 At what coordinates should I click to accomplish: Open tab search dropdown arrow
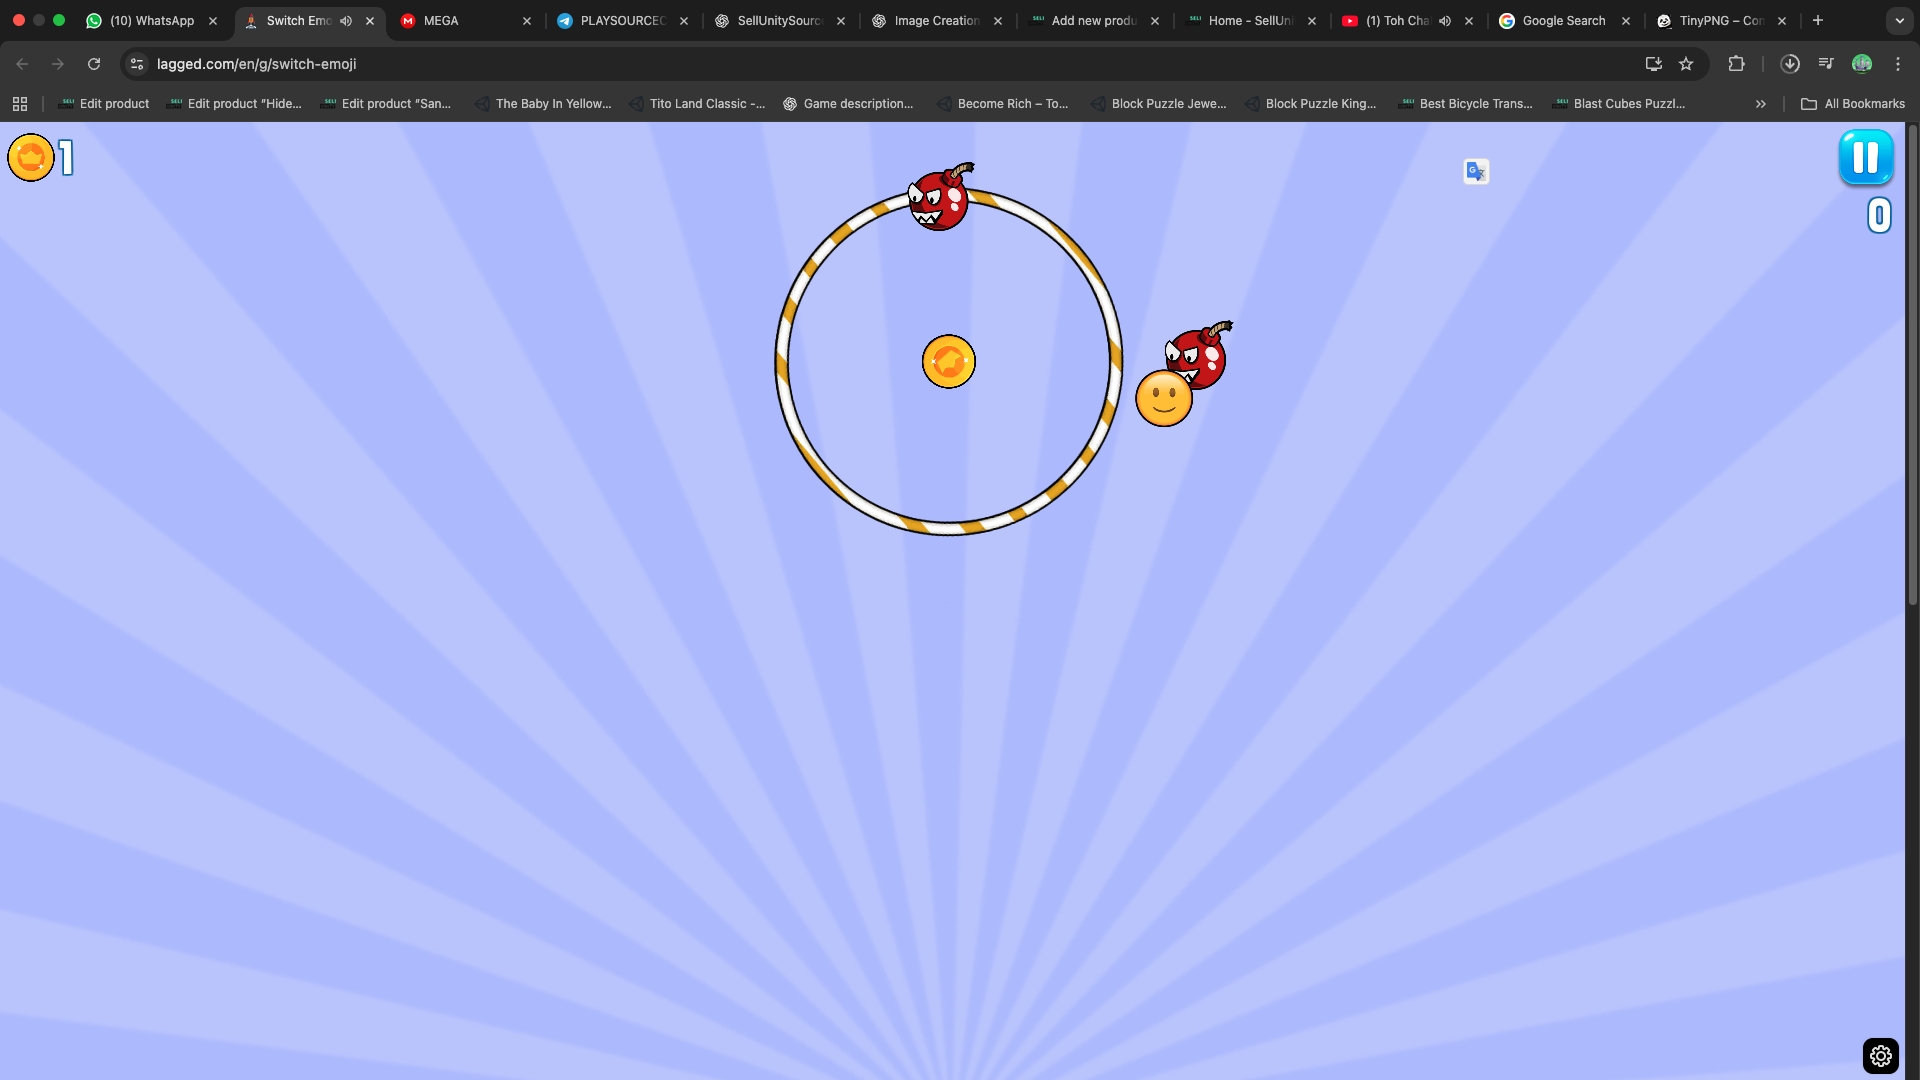[1899, 21]
